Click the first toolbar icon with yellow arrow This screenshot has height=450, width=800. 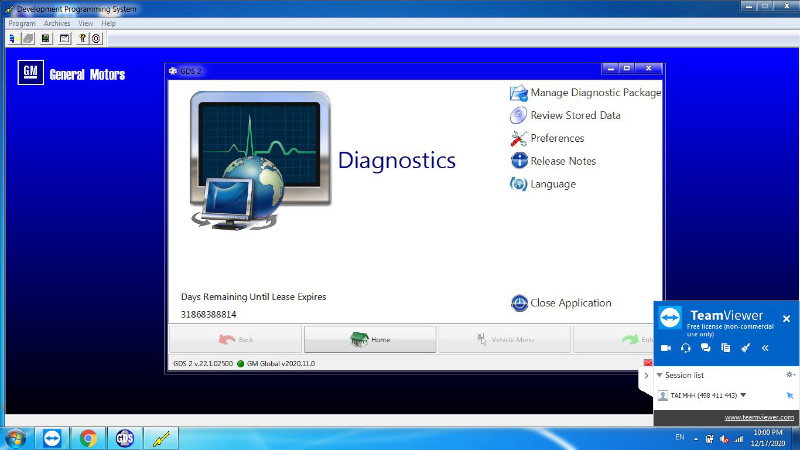[14, 38]
